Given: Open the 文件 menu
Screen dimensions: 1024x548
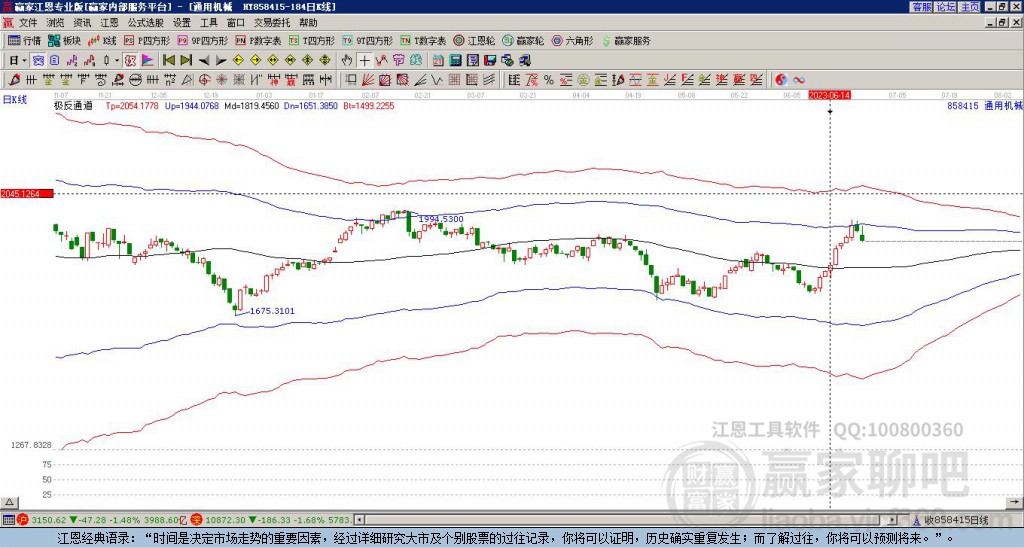Looking at the screenshot, I should [x=27, y=23].
